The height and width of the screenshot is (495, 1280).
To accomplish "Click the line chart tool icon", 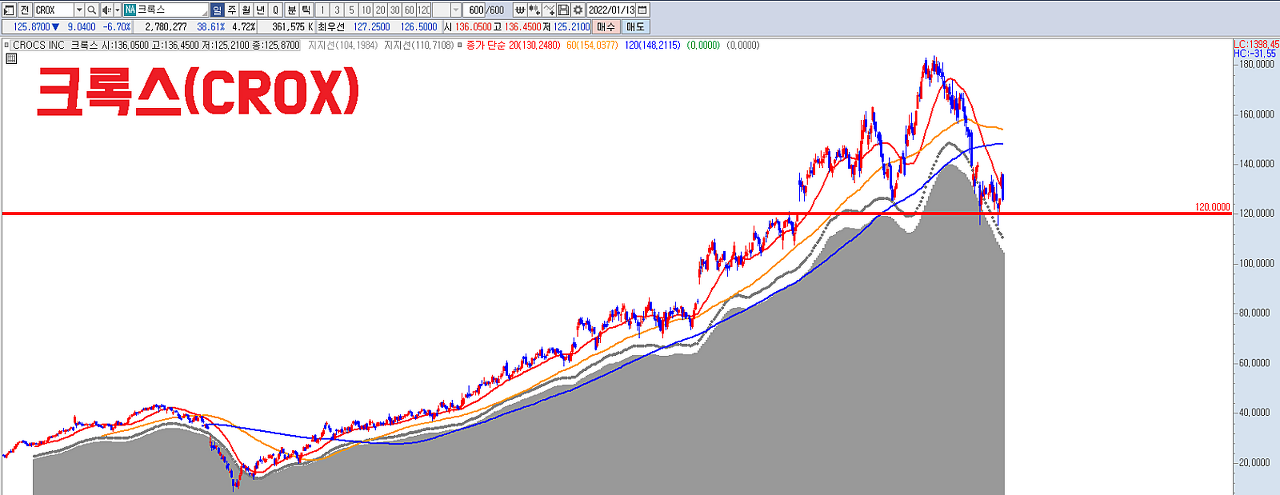I will point(549,9).
